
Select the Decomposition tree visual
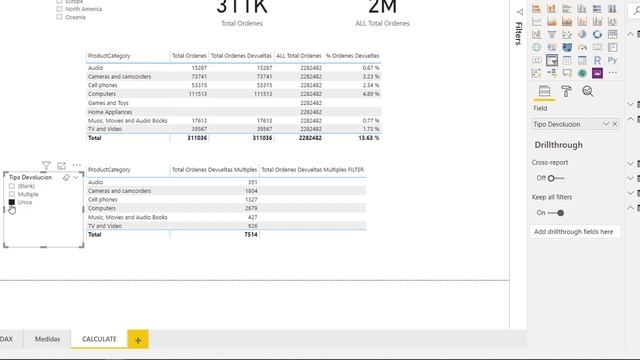[x=551, y=73]
